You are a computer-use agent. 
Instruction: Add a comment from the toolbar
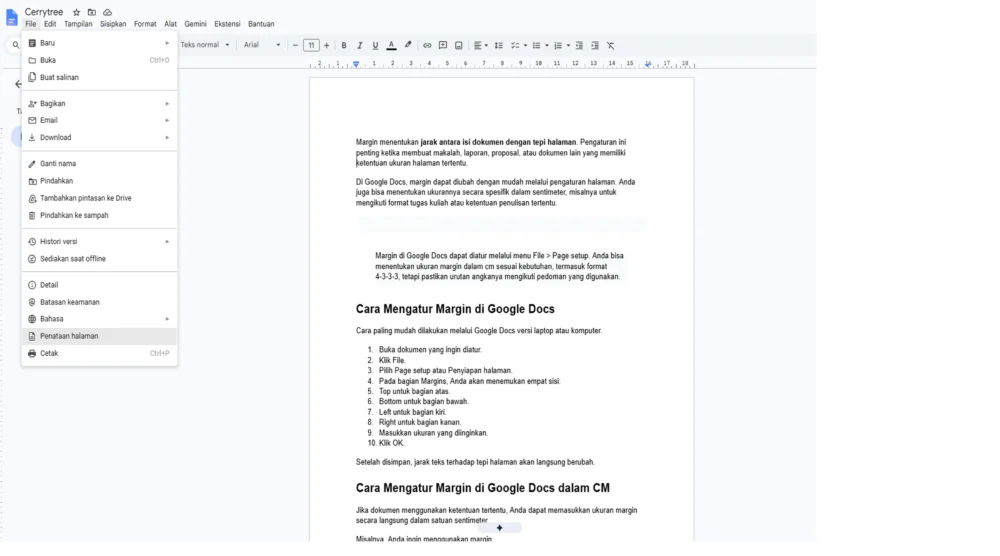point(443,45)
